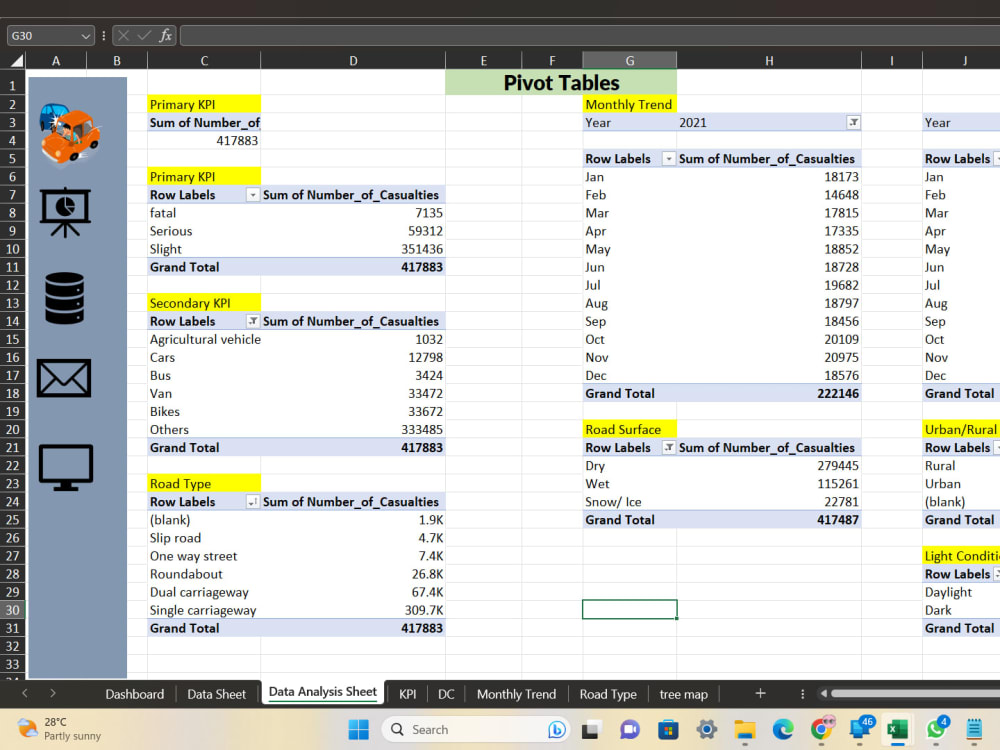Add a new sheet with the plus button
This screenshot has width=1000, height=750.
(x=761, y=693)
